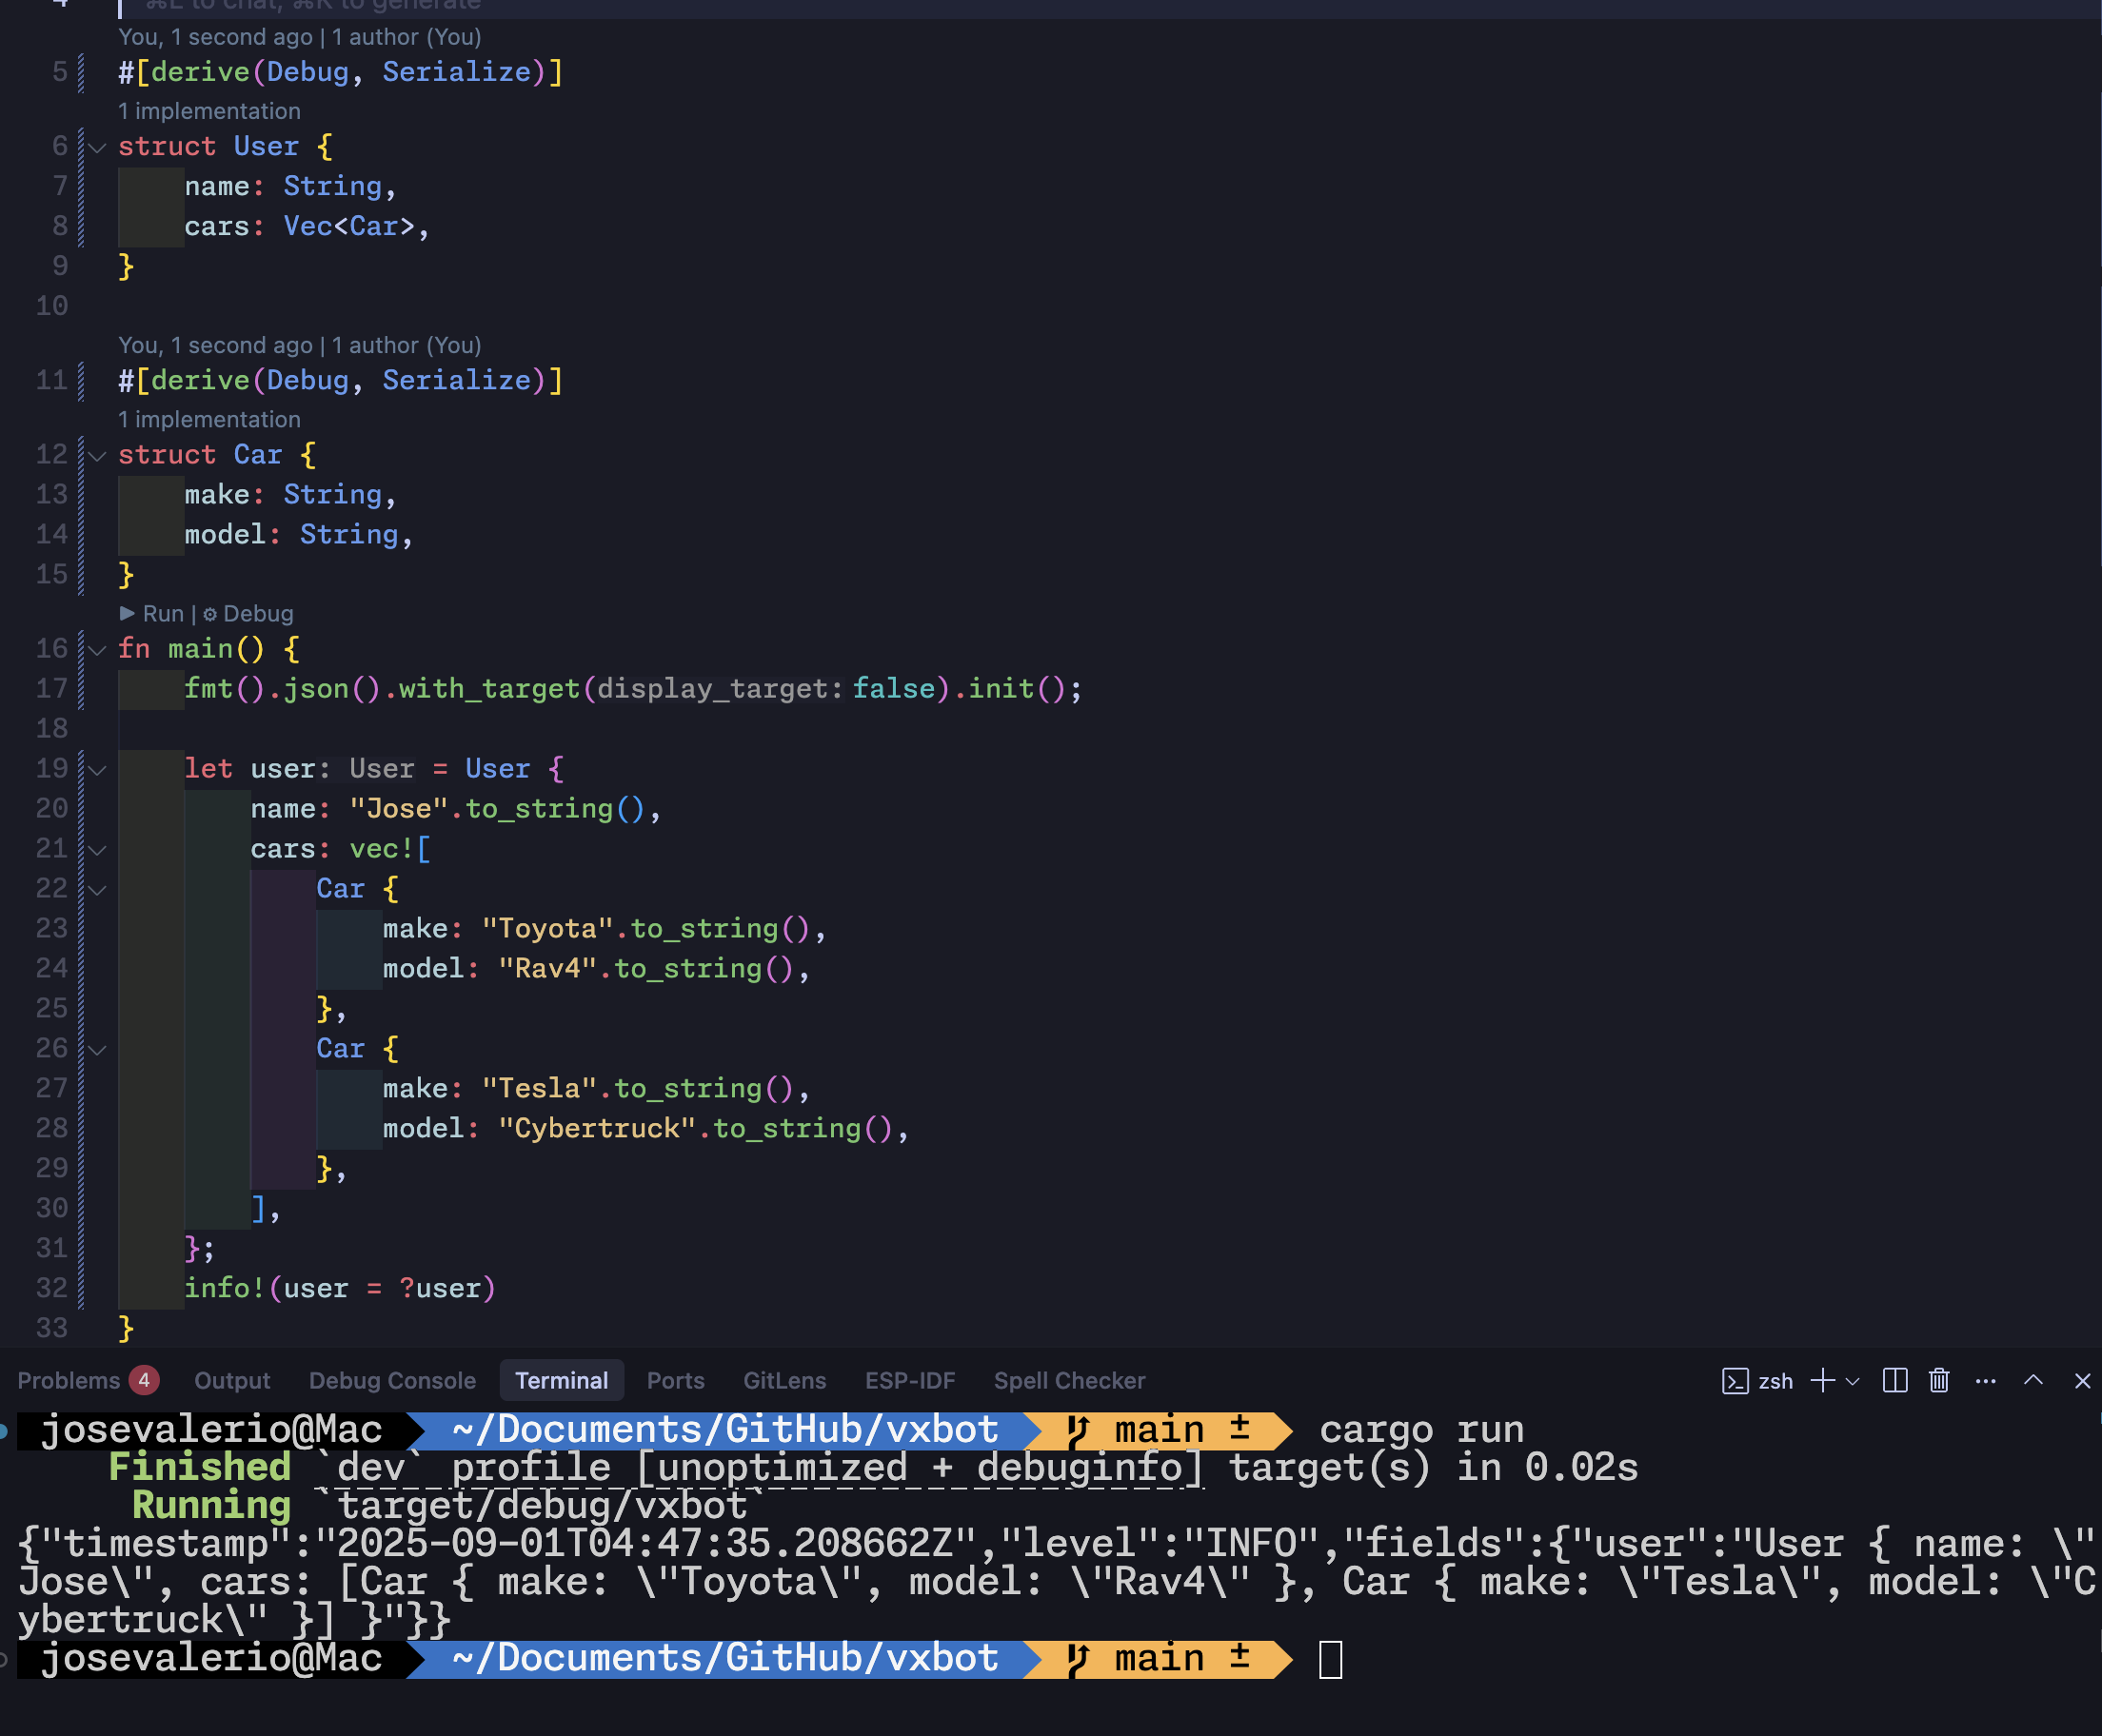Click '?user' in info macro

coord(440,1288)
